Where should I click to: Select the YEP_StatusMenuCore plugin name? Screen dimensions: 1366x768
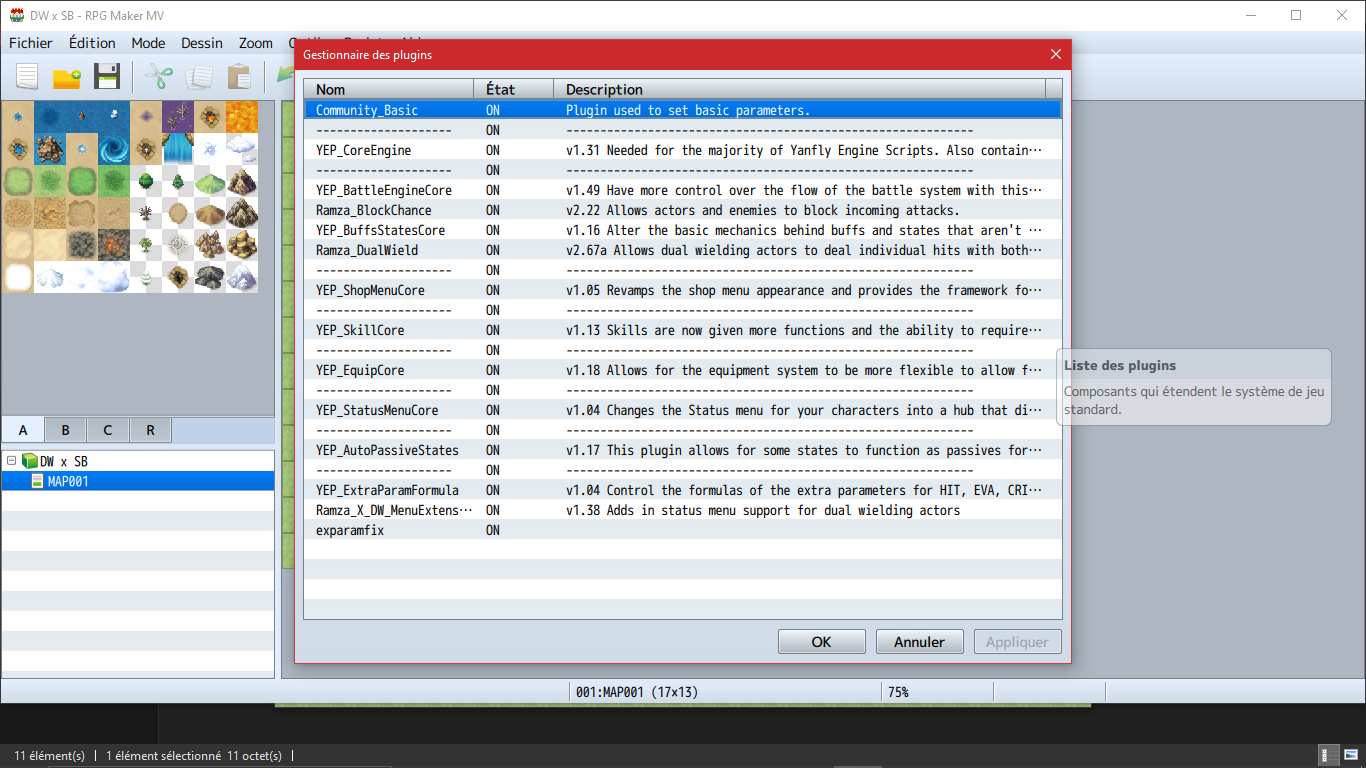377,410
